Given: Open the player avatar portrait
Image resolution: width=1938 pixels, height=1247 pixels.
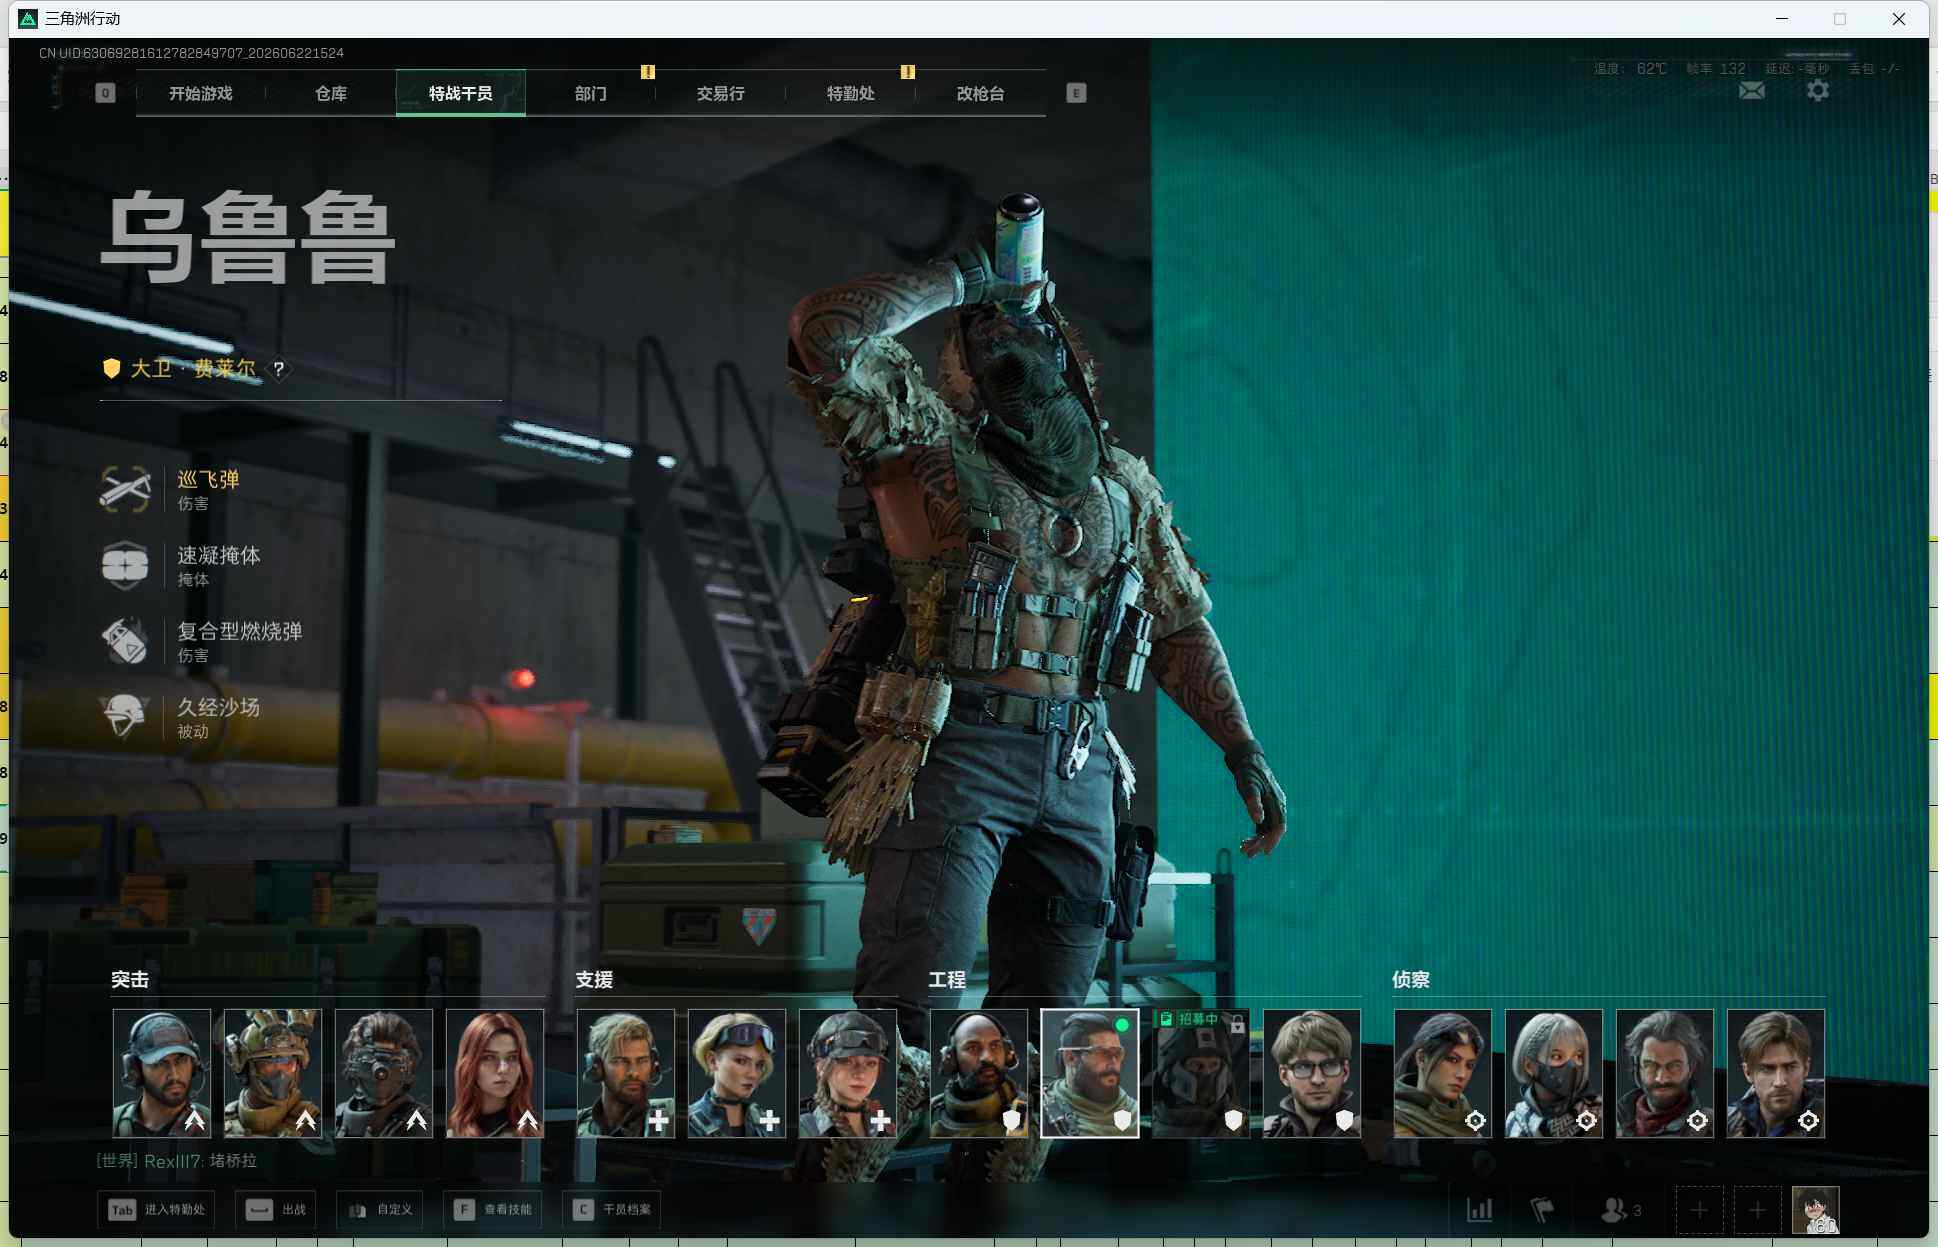Looking at the screenshot, I should [x=1815, y=1210].
